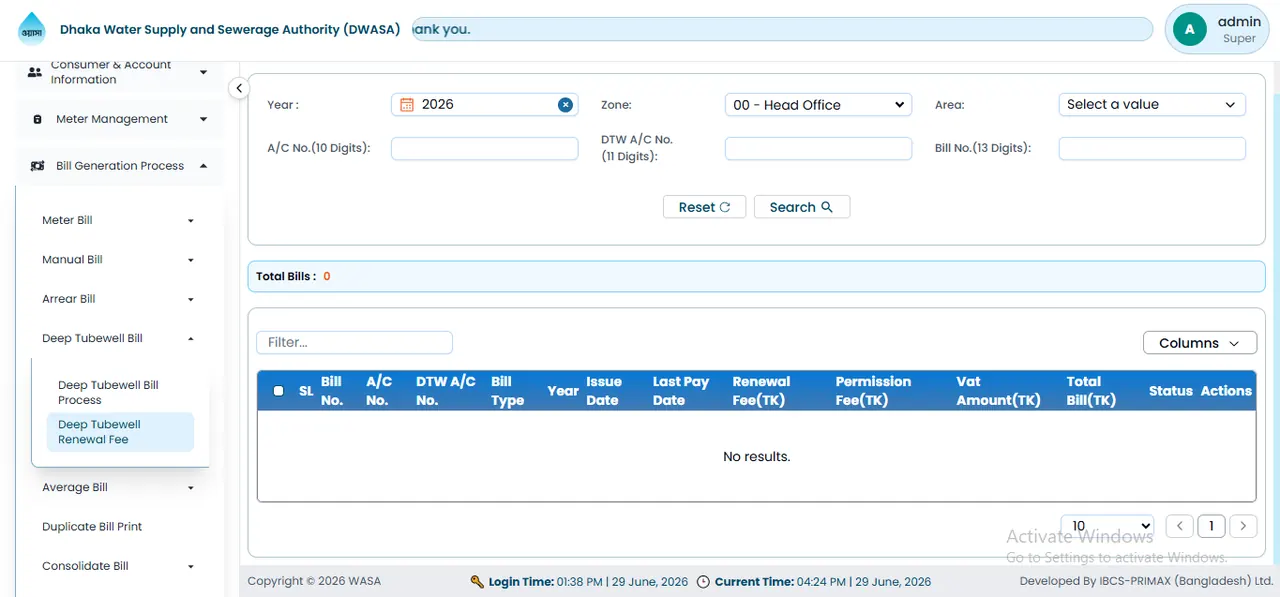Collapse the Bill Generation Process menu
Image resolution: width=1280 pixels, height=597 pixels.
tap(204, 166)
